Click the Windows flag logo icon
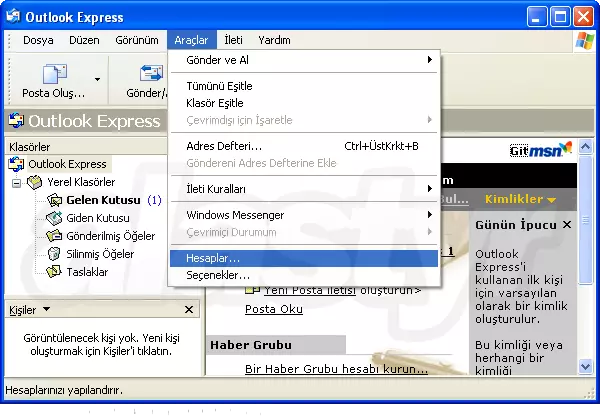 tap(584, 41)
